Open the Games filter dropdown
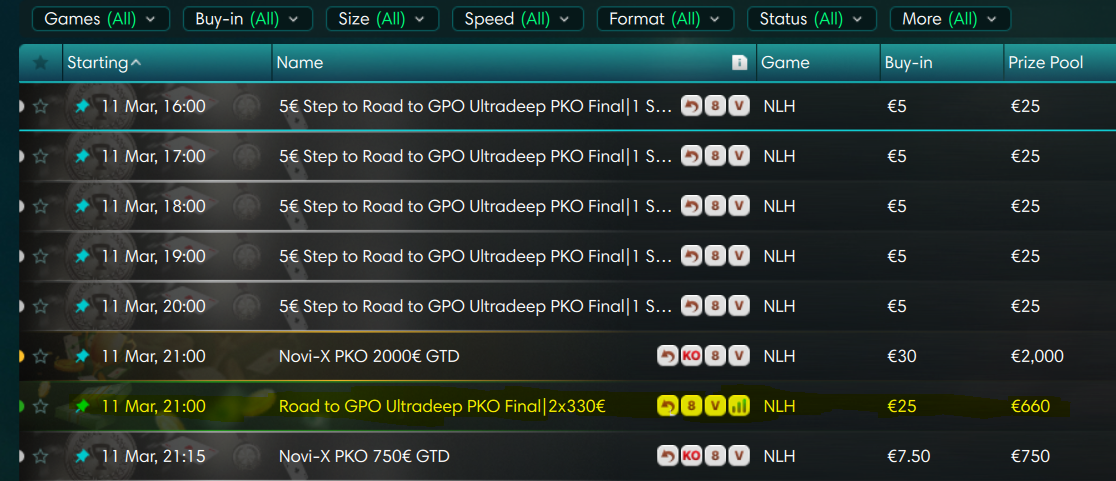Screen dimensions: 1116x481 [x=100, y=19]
